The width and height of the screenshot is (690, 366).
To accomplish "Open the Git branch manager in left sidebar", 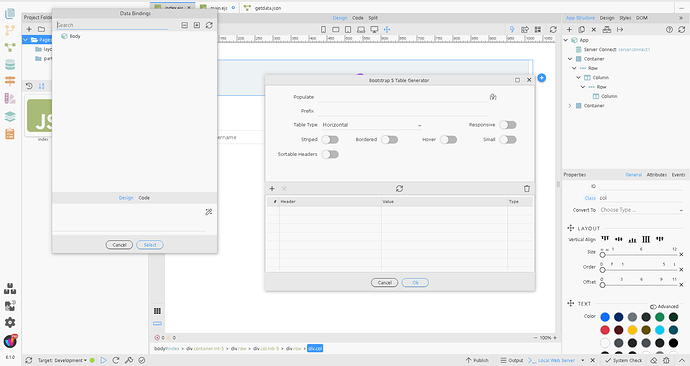I will point(10,30).
